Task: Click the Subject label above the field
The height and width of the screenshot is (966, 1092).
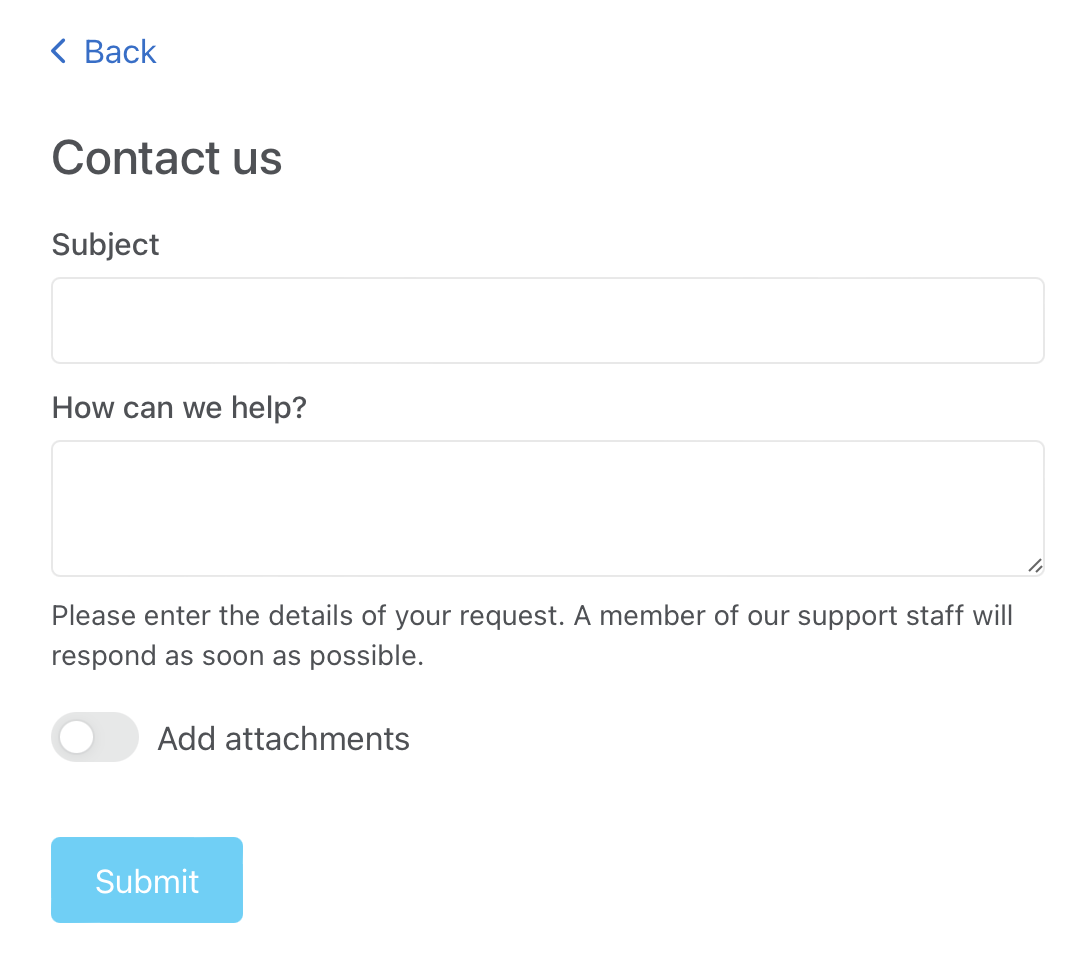Action: tap(105, 244)
